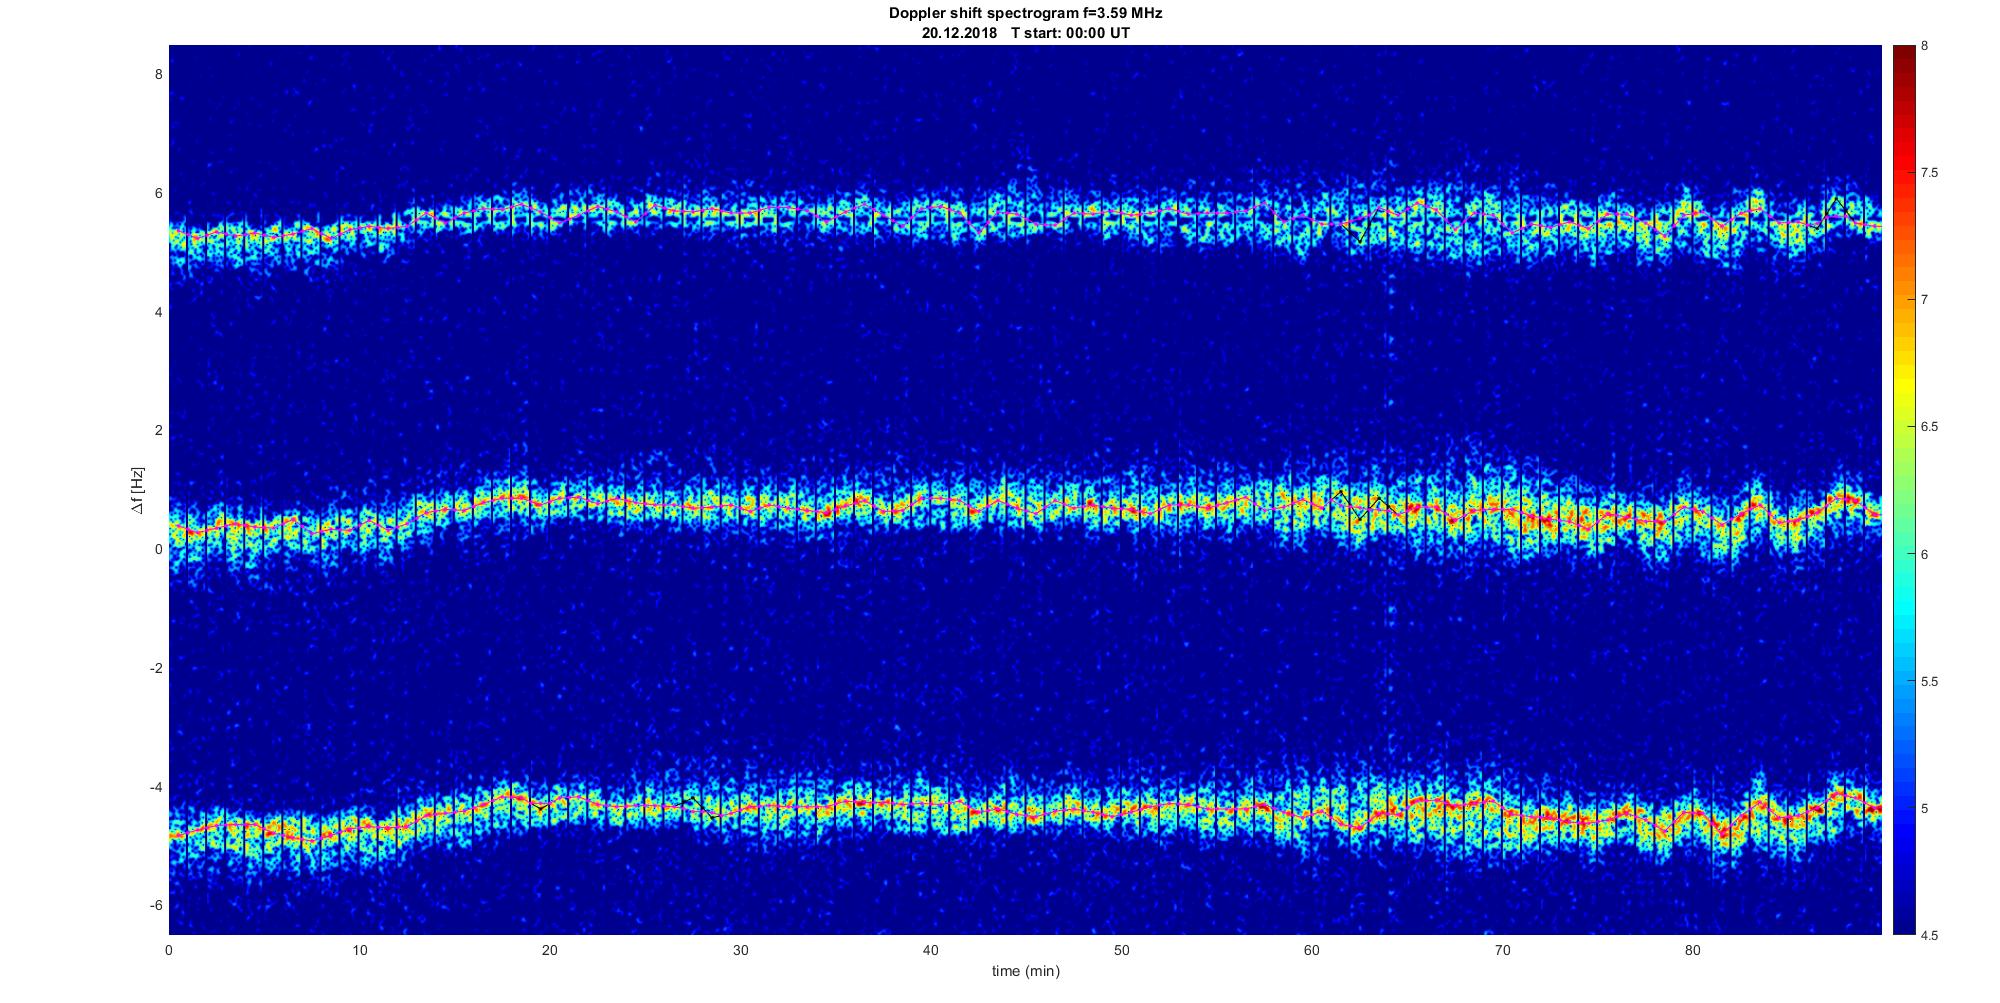Click the subtitle '20.12.2018 T start: 00:00 UT'
This screenshot has height=1003, width=2000.
(1025, 33)
